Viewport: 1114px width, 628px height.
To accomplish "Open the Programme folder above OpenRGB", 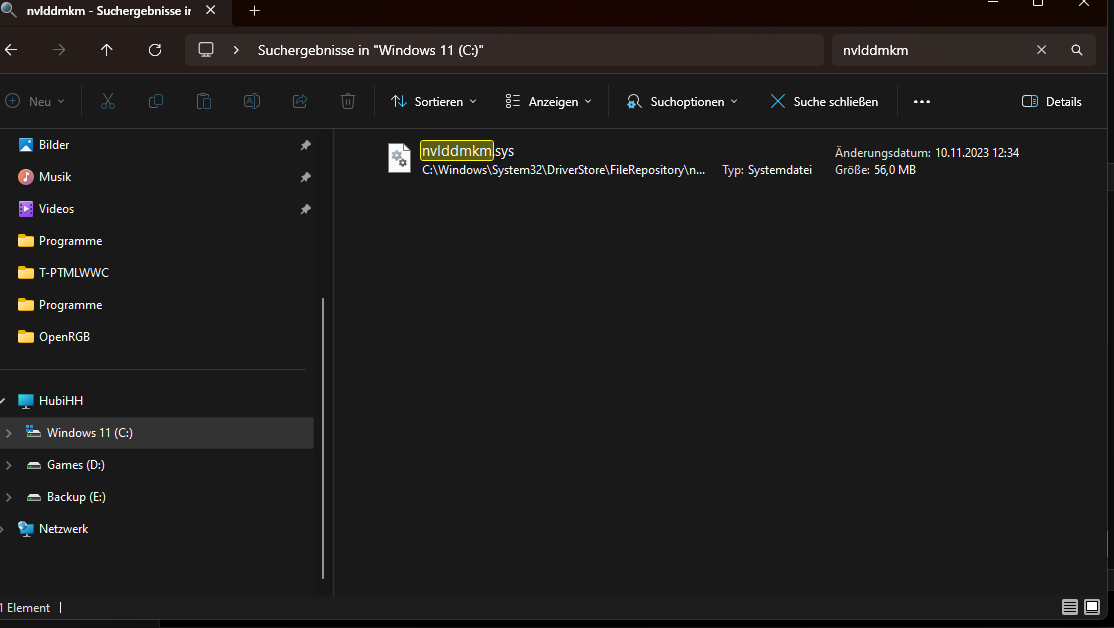I will point(70,305).
